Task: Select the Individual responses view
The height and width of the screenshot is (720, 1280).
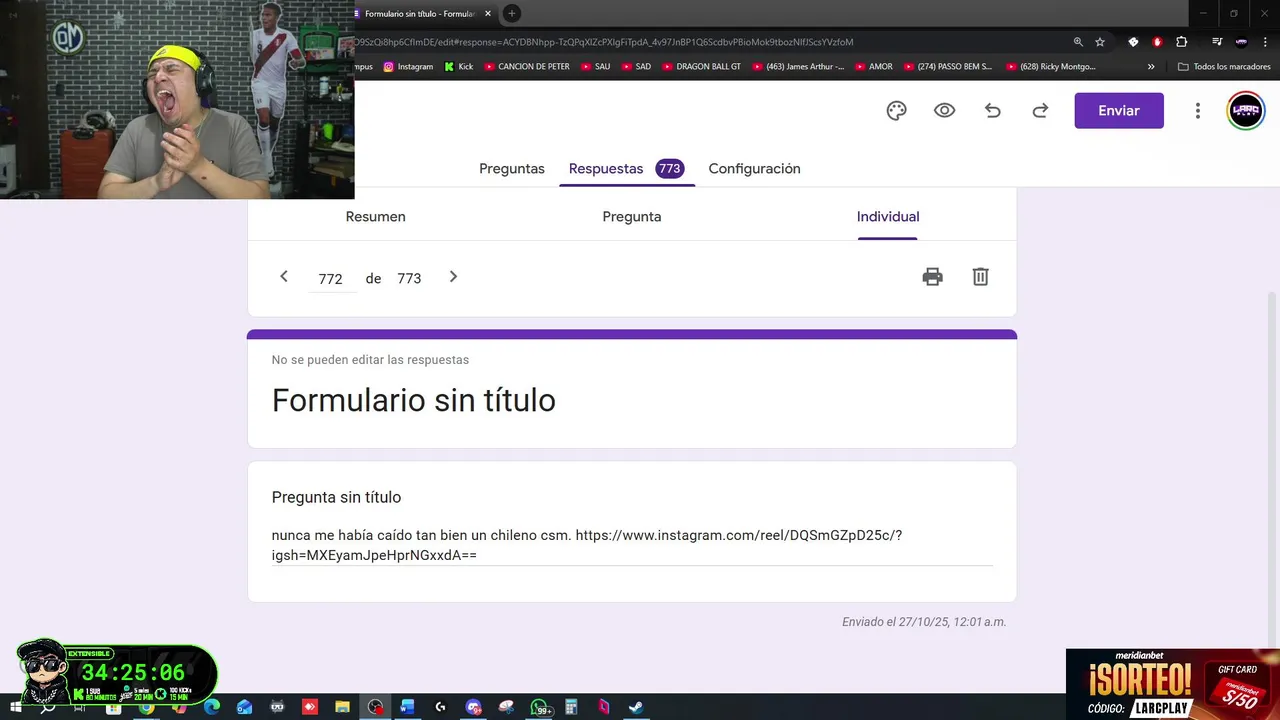Action: [888, 216]
